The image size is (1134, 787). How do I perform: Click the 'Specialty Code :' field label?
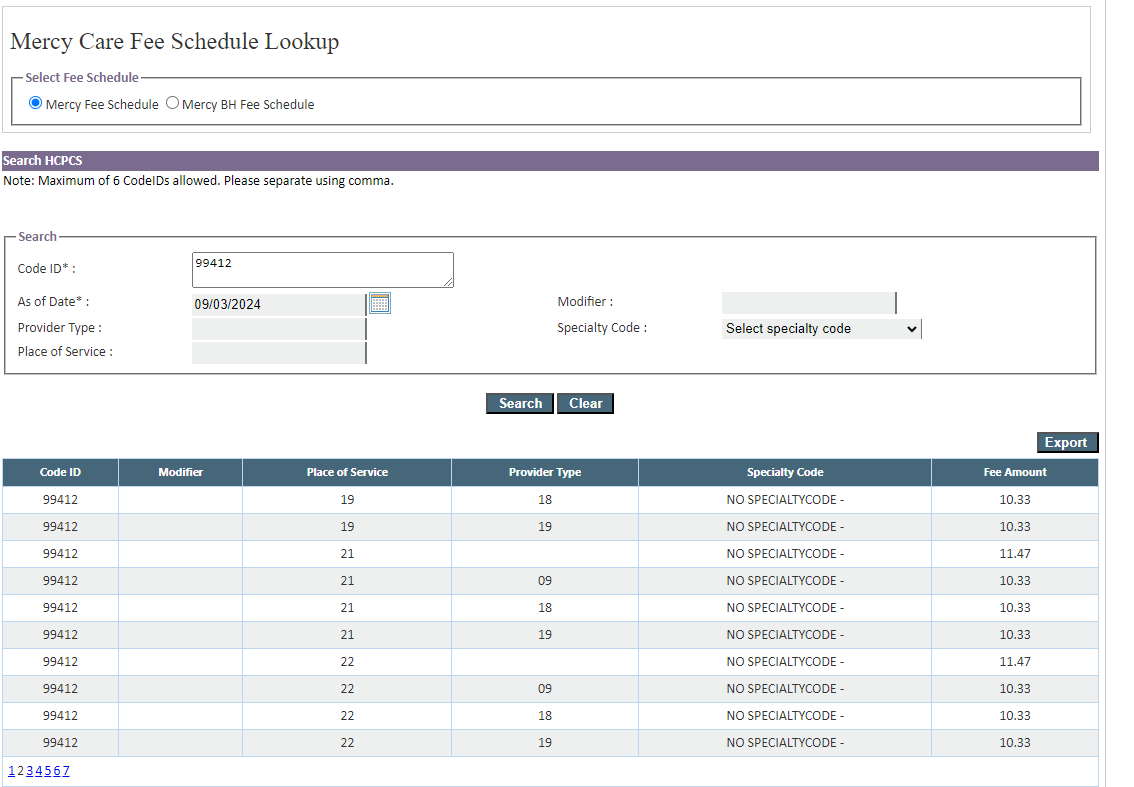[602, 328]
